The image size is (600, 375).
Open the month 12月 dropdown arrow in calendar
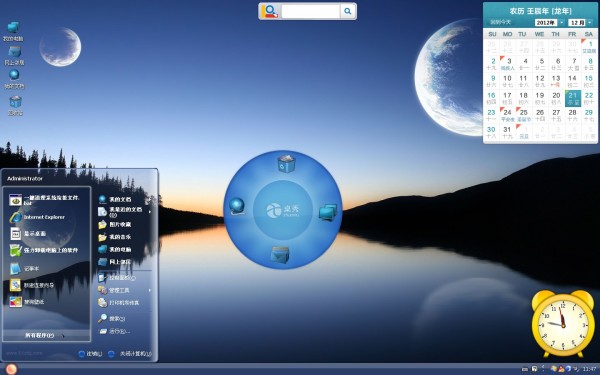click(590, 23)
